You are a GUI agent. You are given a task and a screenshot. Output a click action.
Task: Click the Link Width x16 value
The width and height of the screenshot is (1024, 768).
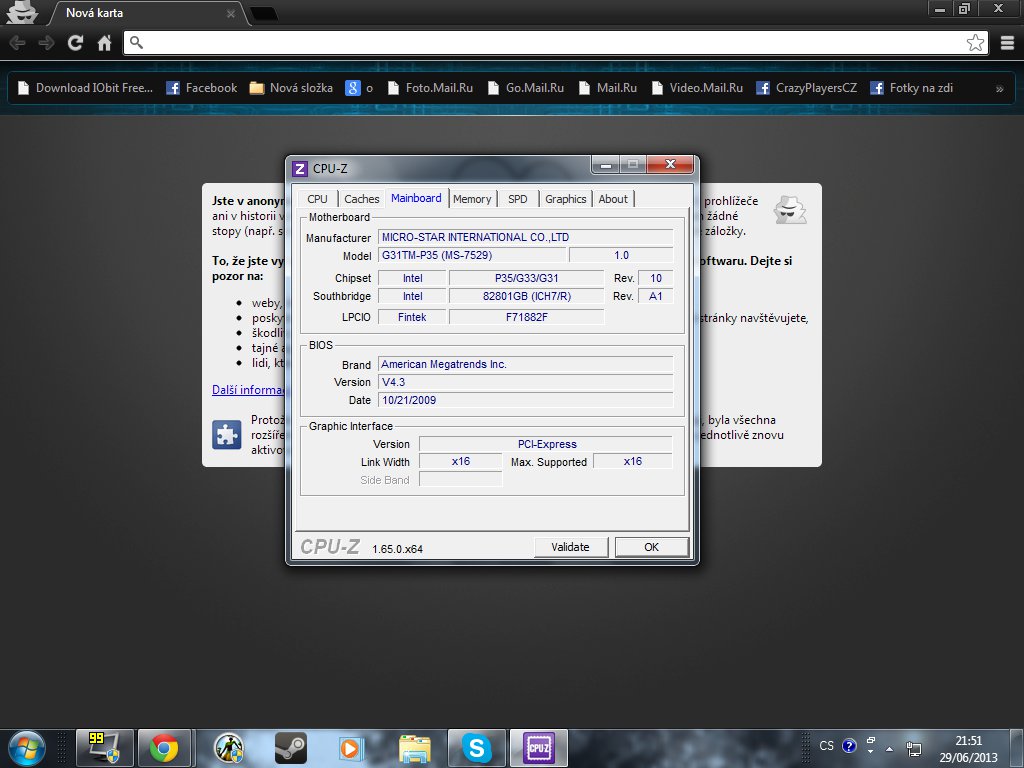coord(460,462)
